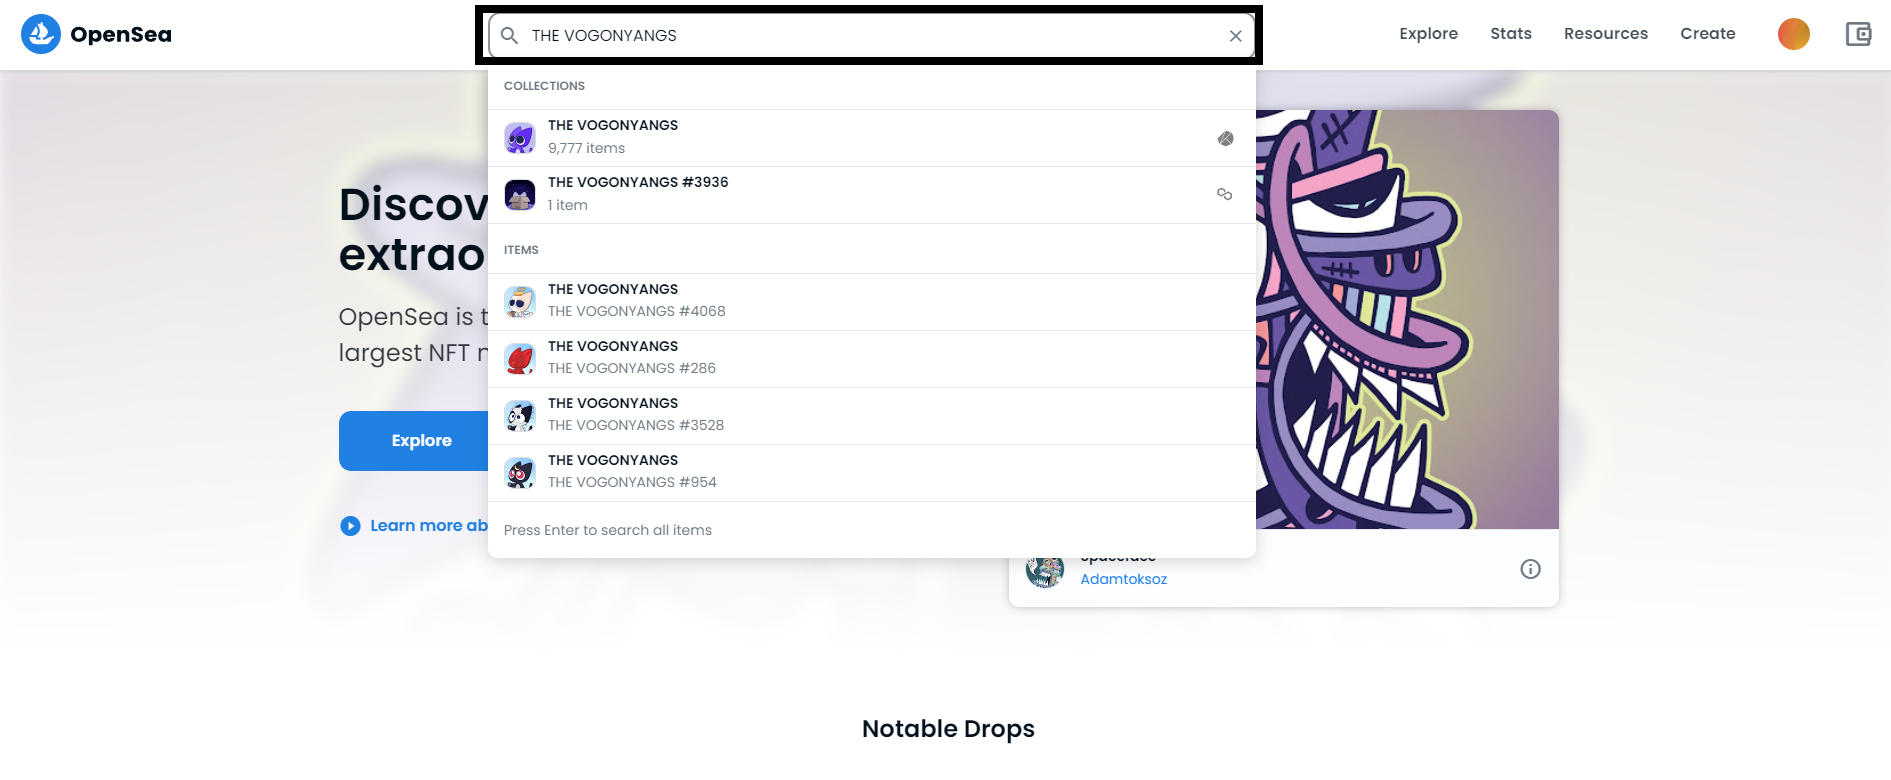Open the Explore menu in the header
This screenshot has height=780, width=1891.
(1428, 34)
